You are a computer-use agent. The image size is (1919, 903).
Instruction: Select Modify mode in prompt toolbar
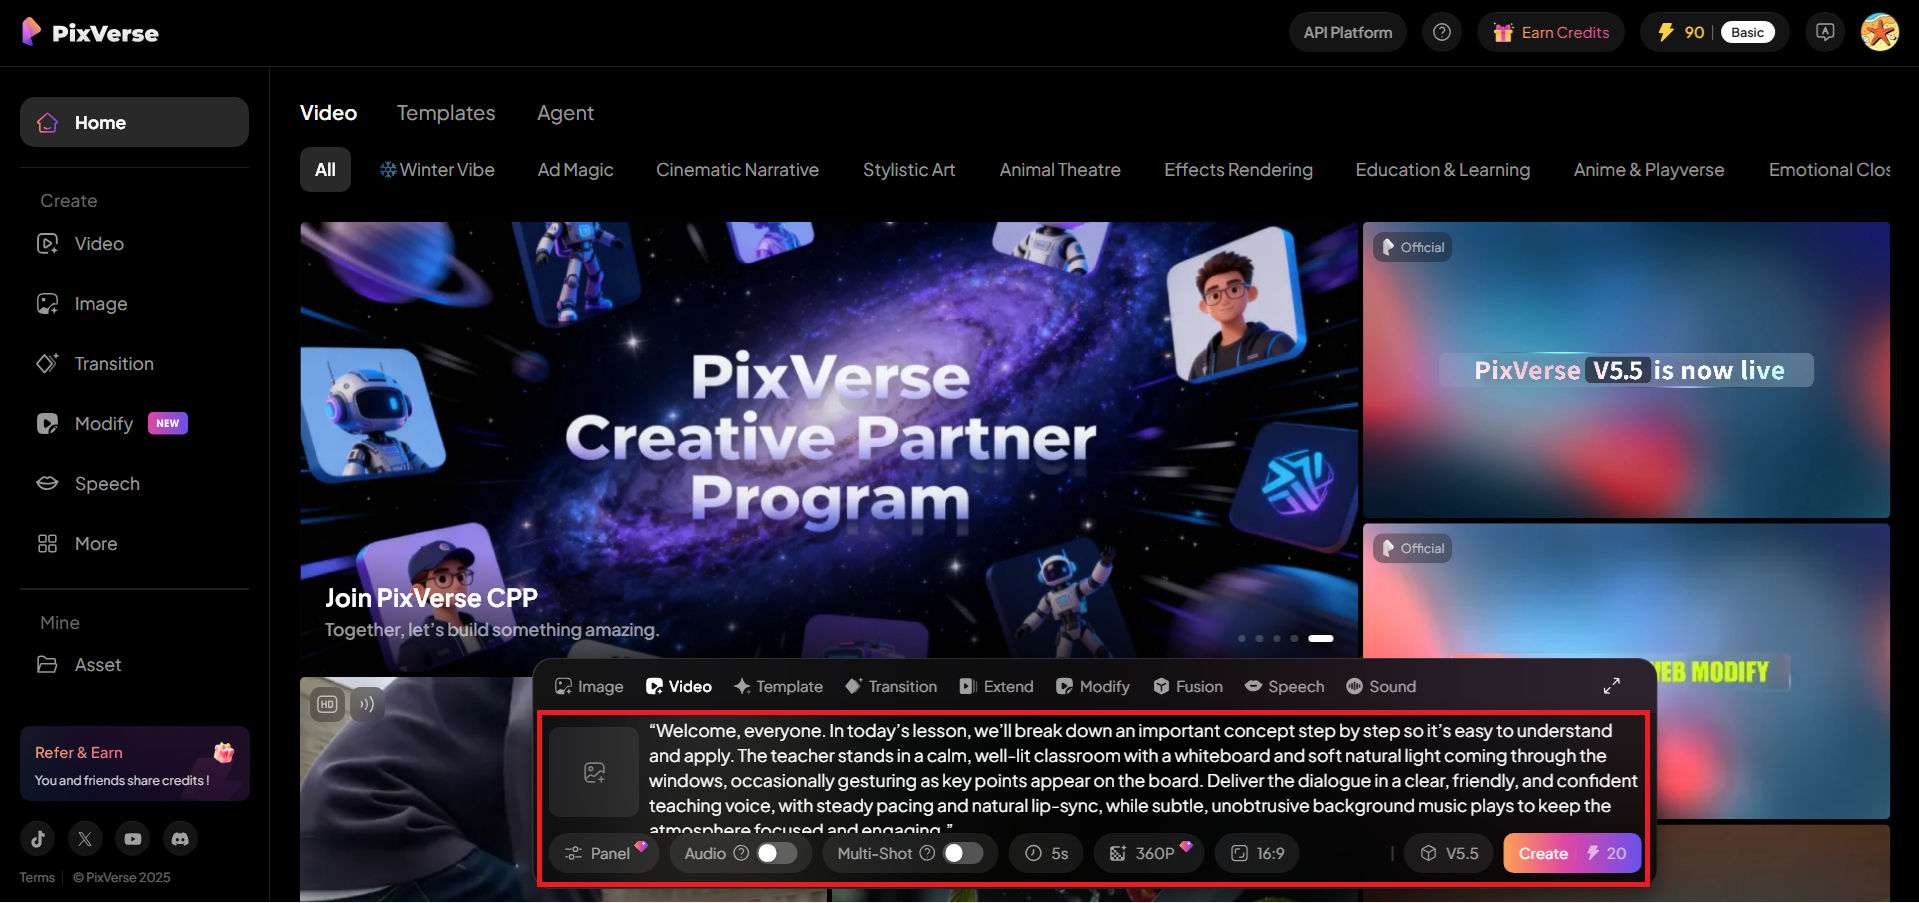pos(1093,686)
